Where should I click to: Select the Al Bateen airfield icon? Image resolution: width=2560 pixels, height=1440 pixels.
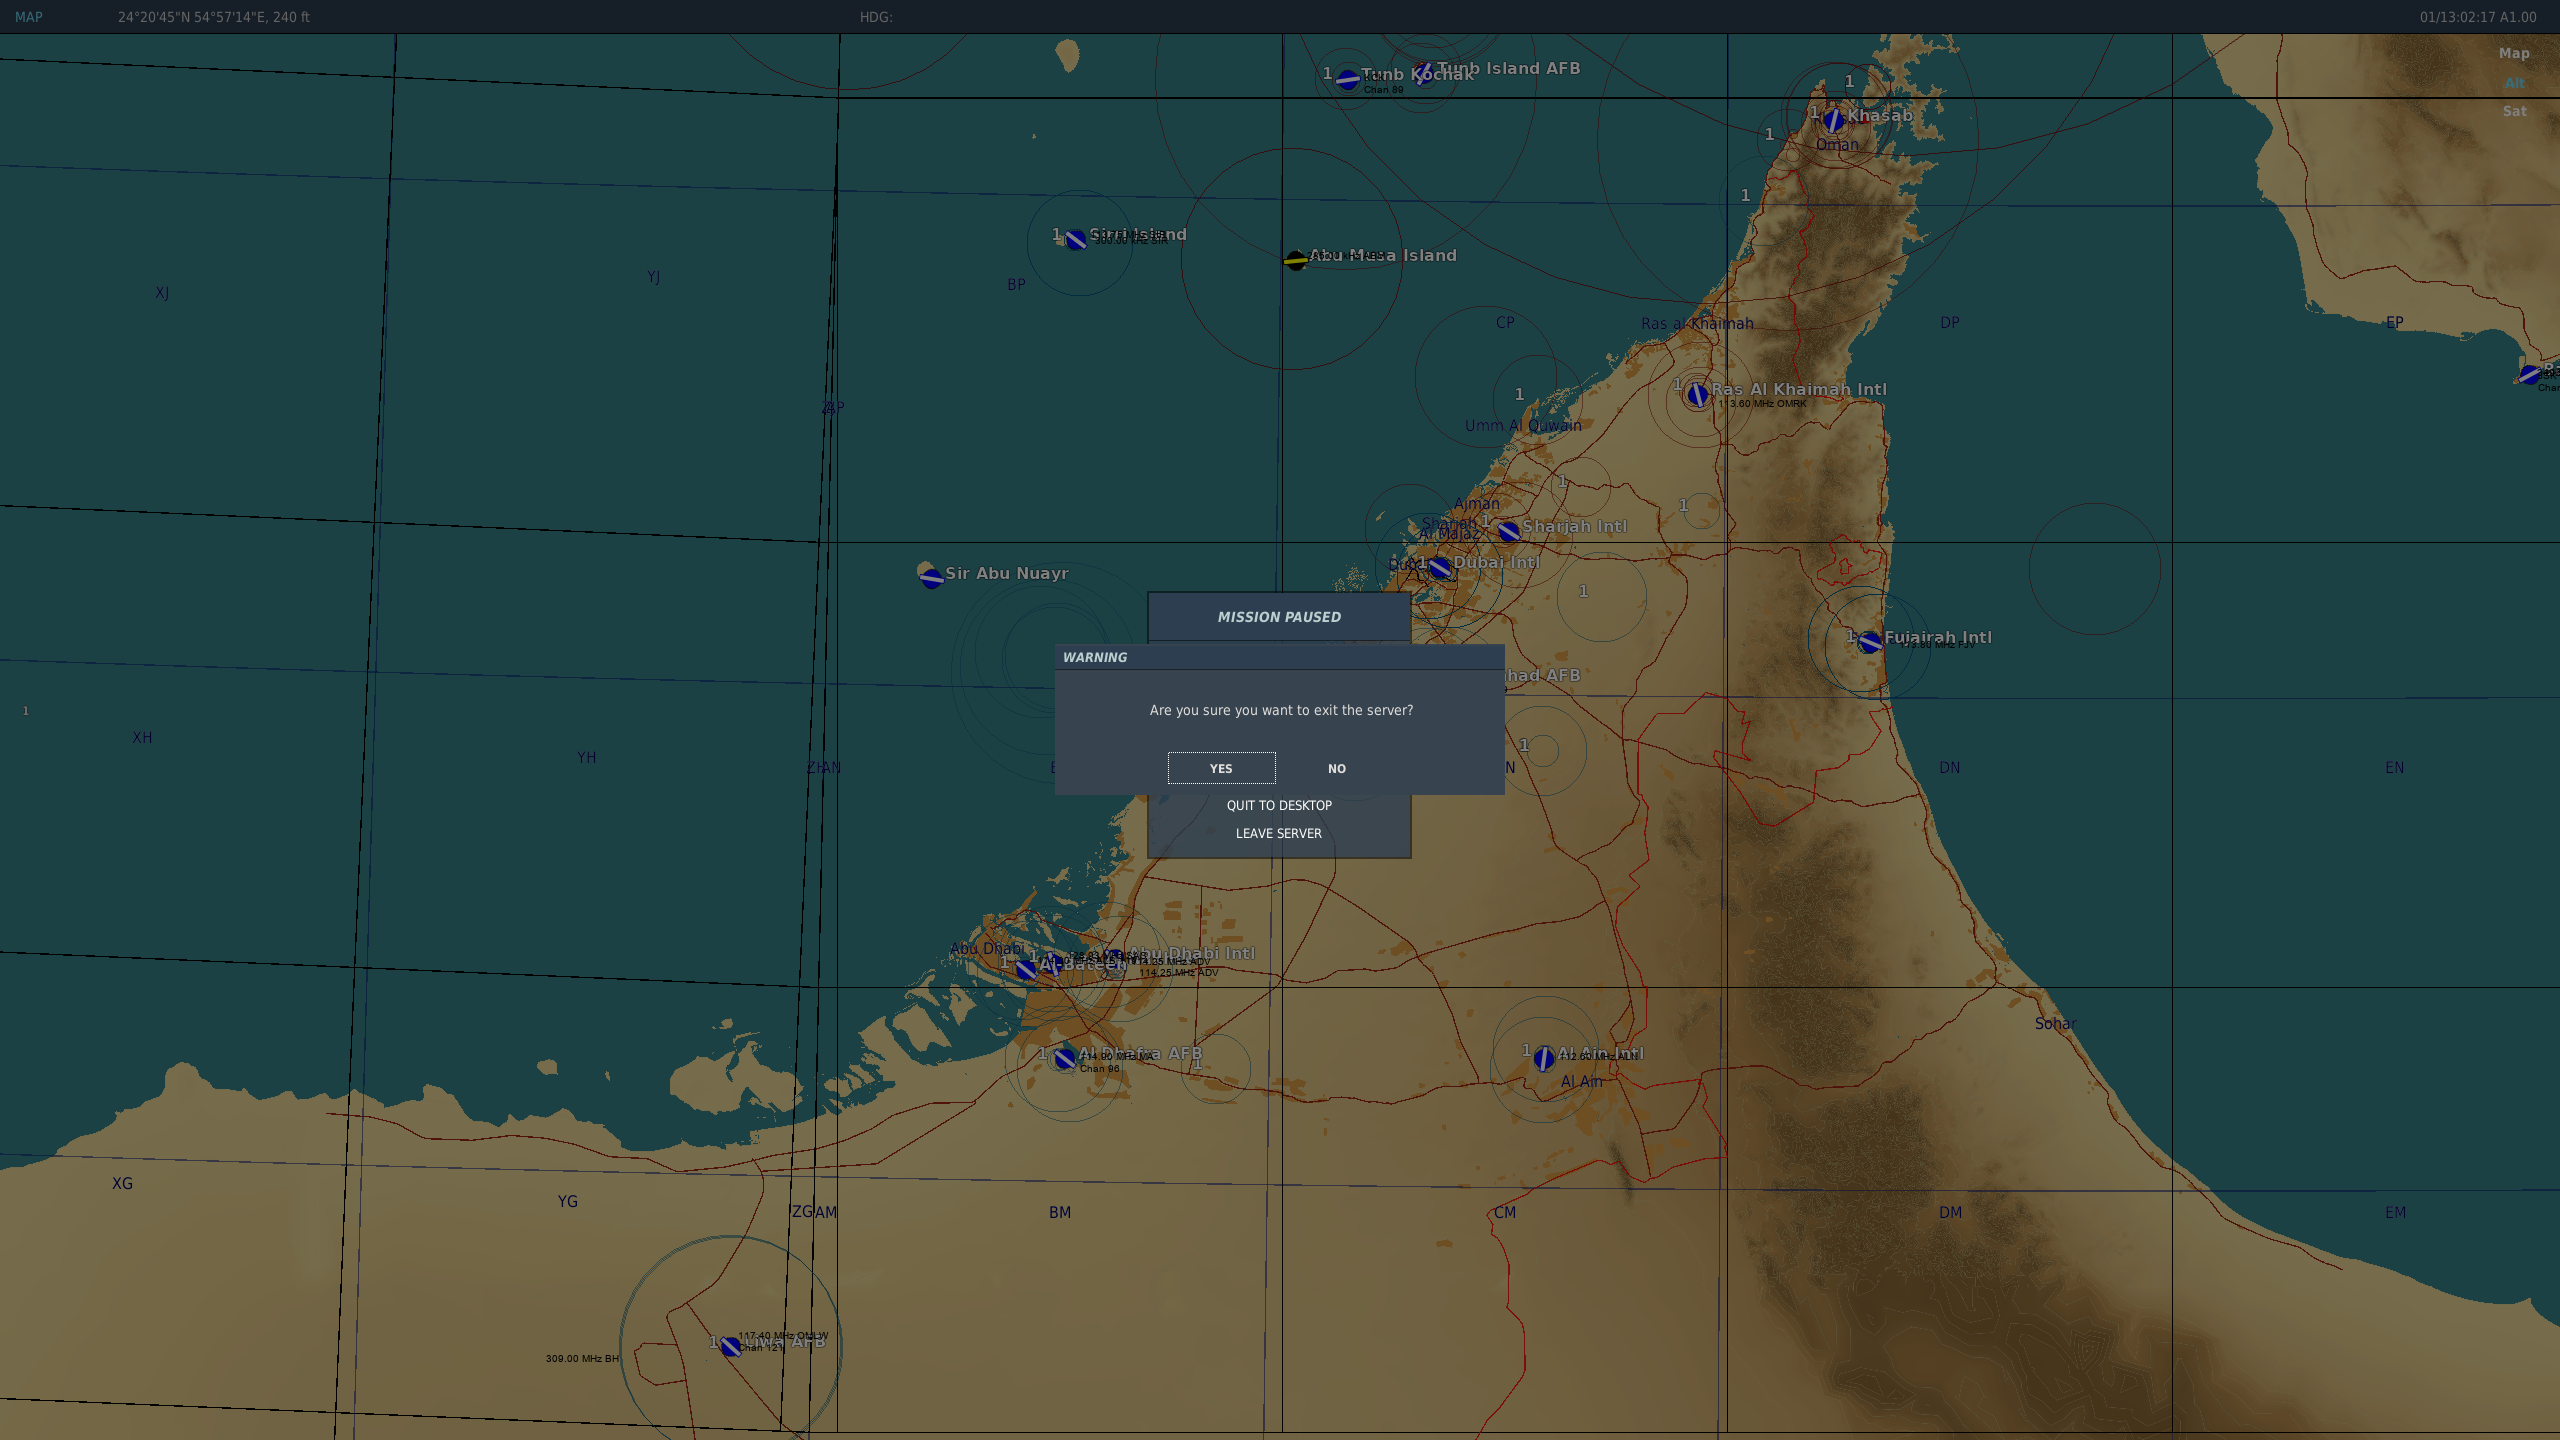point(1026,968)
